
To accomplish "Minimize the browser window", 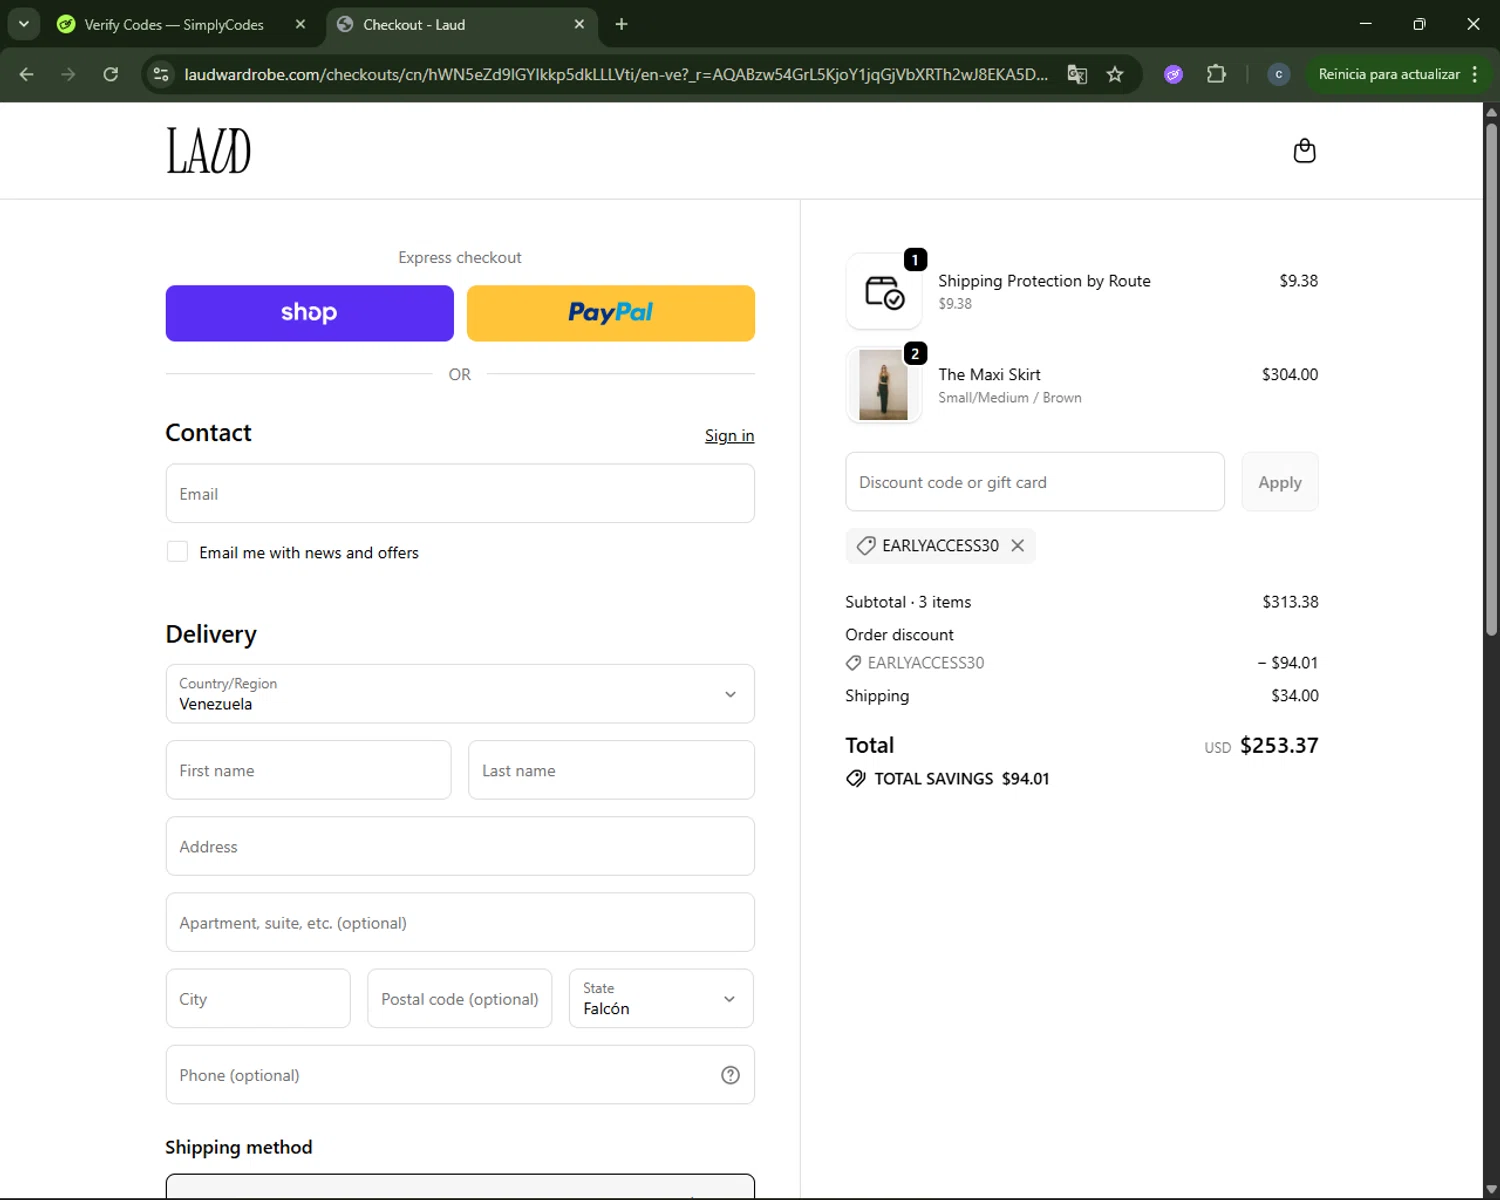I will pos(1365,24).
